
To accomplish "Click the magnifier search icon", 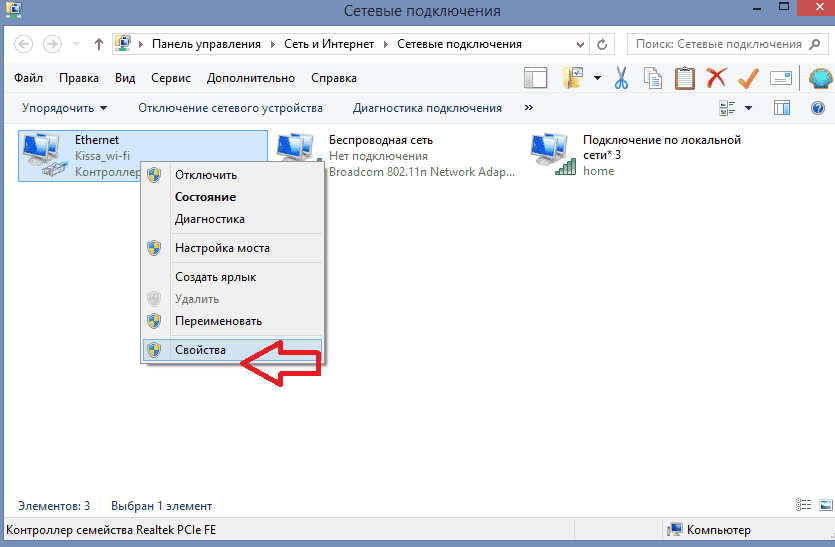I will click(814, 44).
